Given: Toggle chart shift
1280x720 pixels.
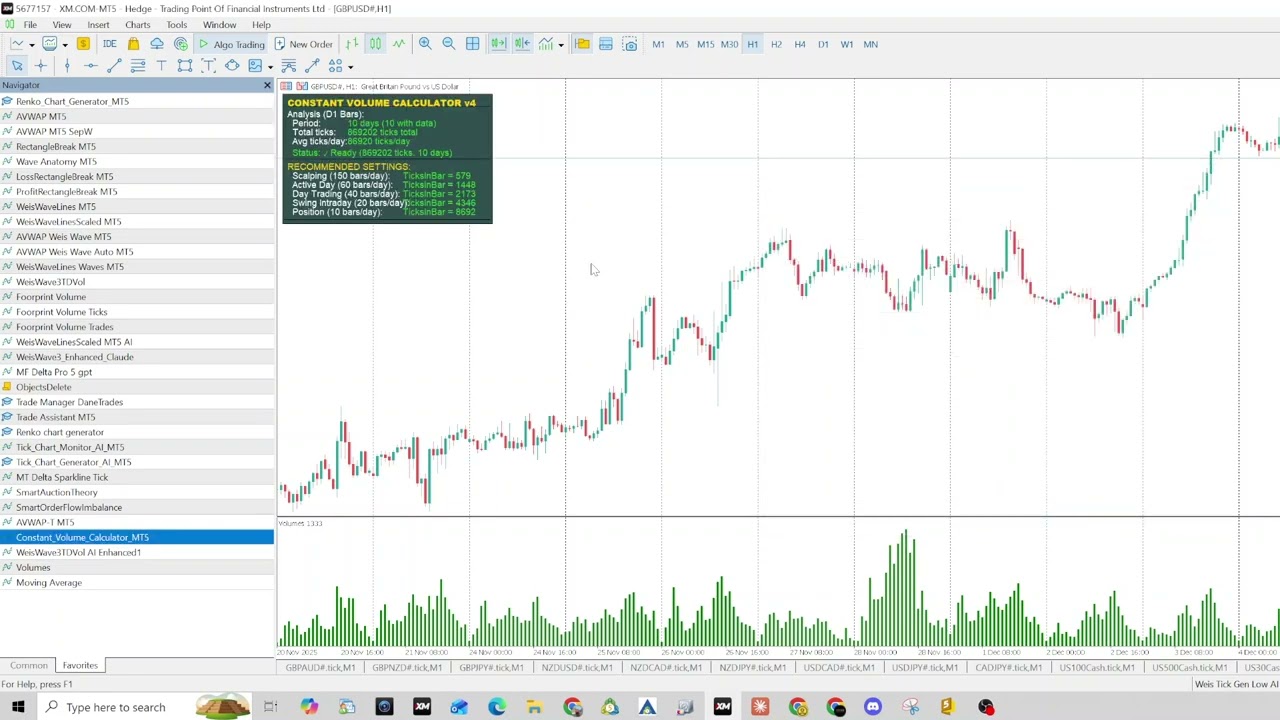Looking at the screenshot, I should (522, 44).
